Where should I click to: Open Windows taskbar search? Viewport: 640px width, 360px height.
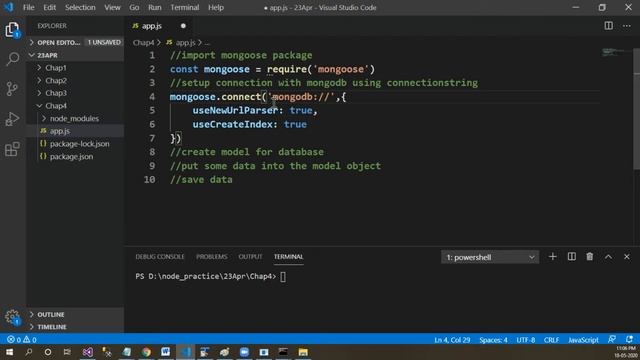29,352
